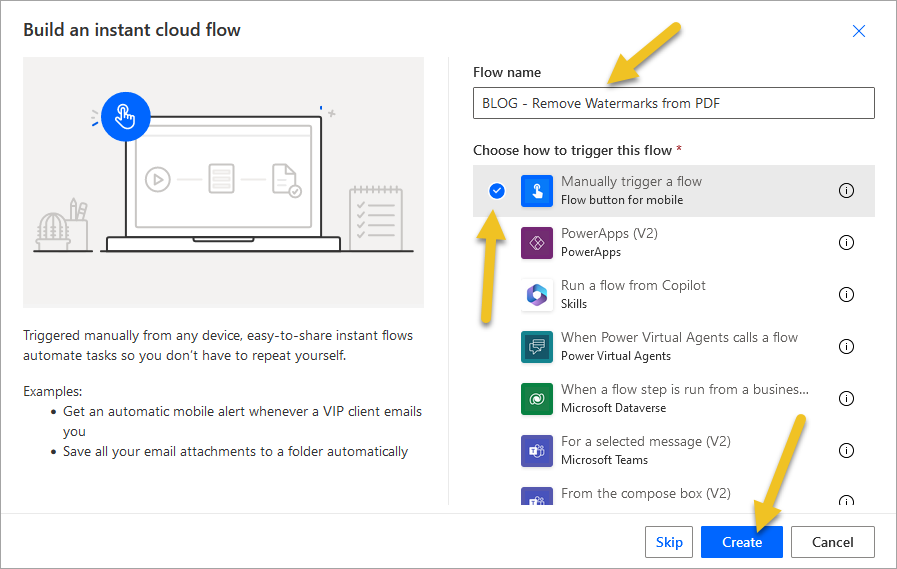Choose When Power Virtual Agents calls a flow
Image resolution: width=897 pixels, height=569 pixels.
tap(673, 347)
